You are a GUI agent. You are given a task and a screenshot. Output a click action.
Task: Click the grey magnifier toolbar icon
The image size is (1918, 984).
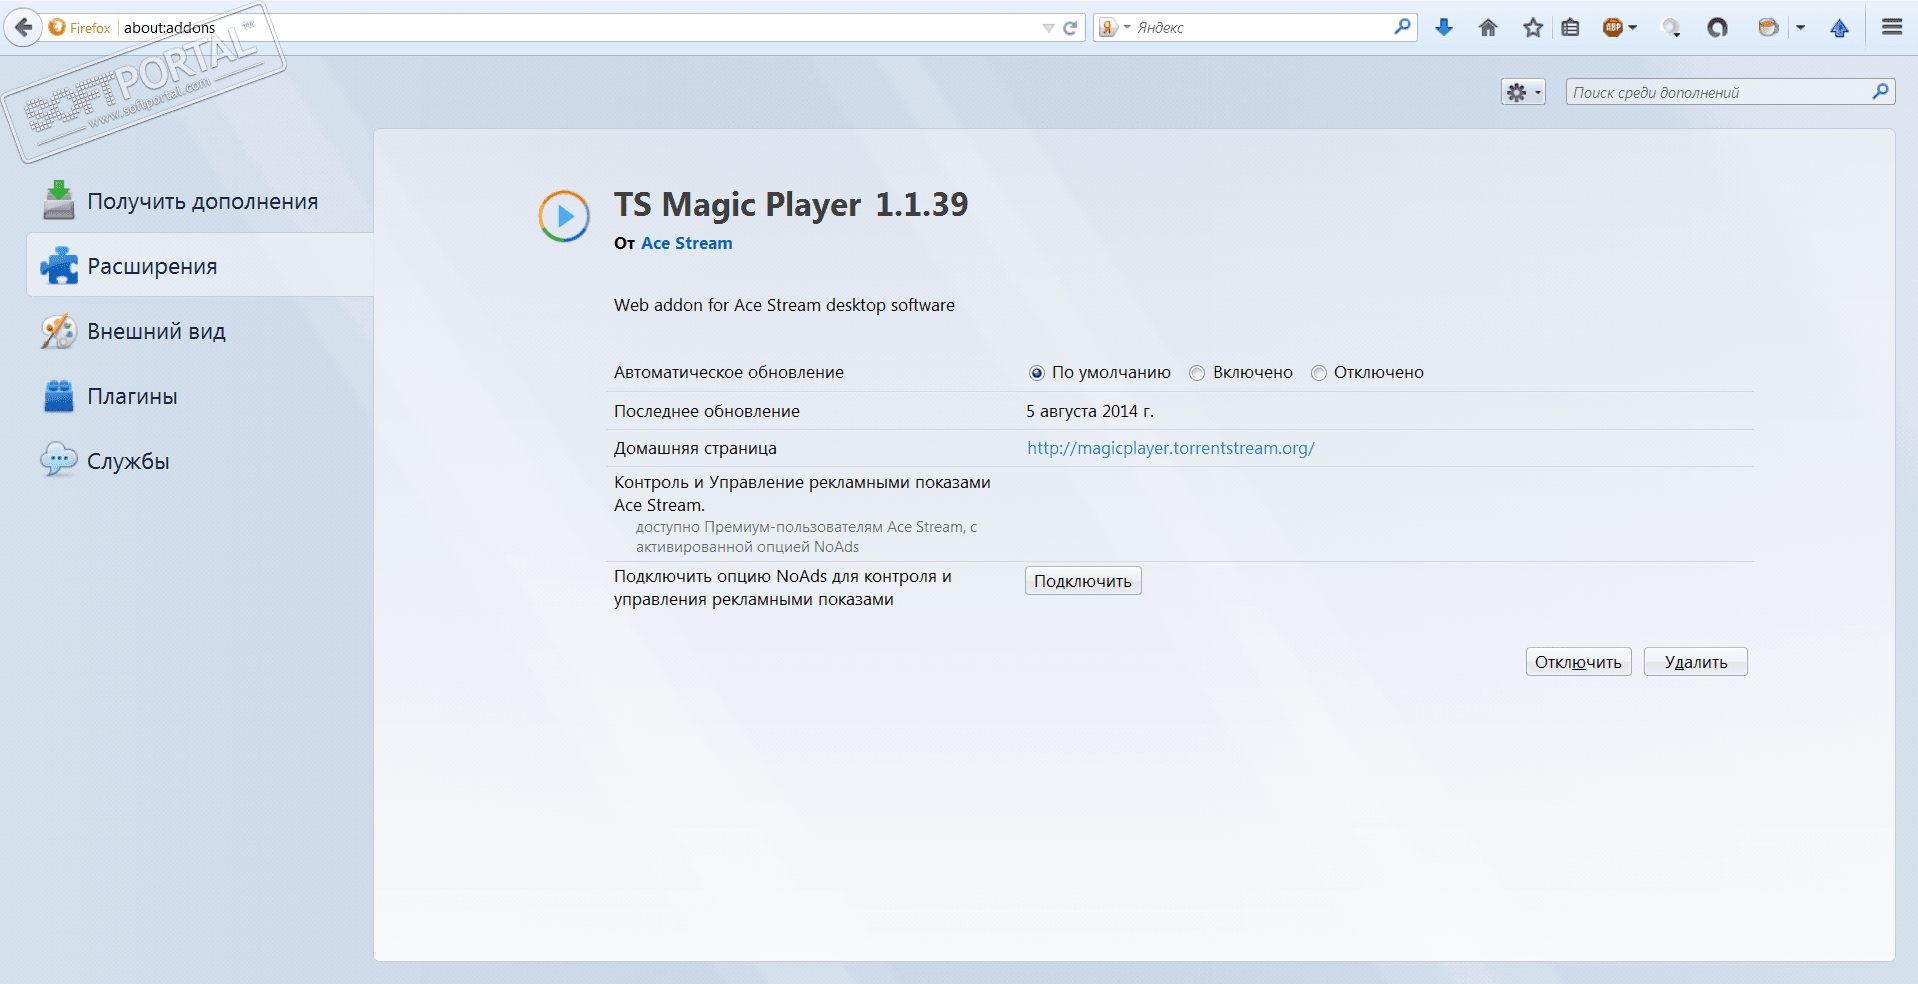[1671, 28]
